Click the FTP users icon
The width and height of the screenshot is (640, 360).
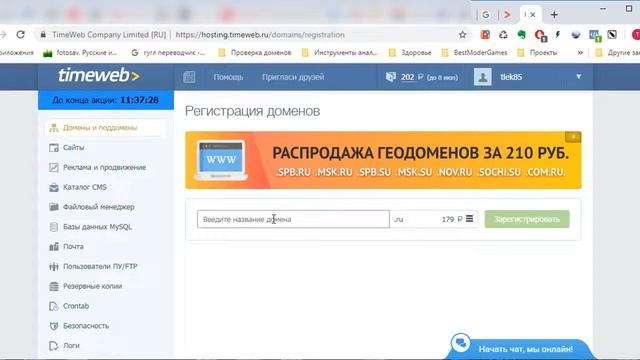pos(54,266)
